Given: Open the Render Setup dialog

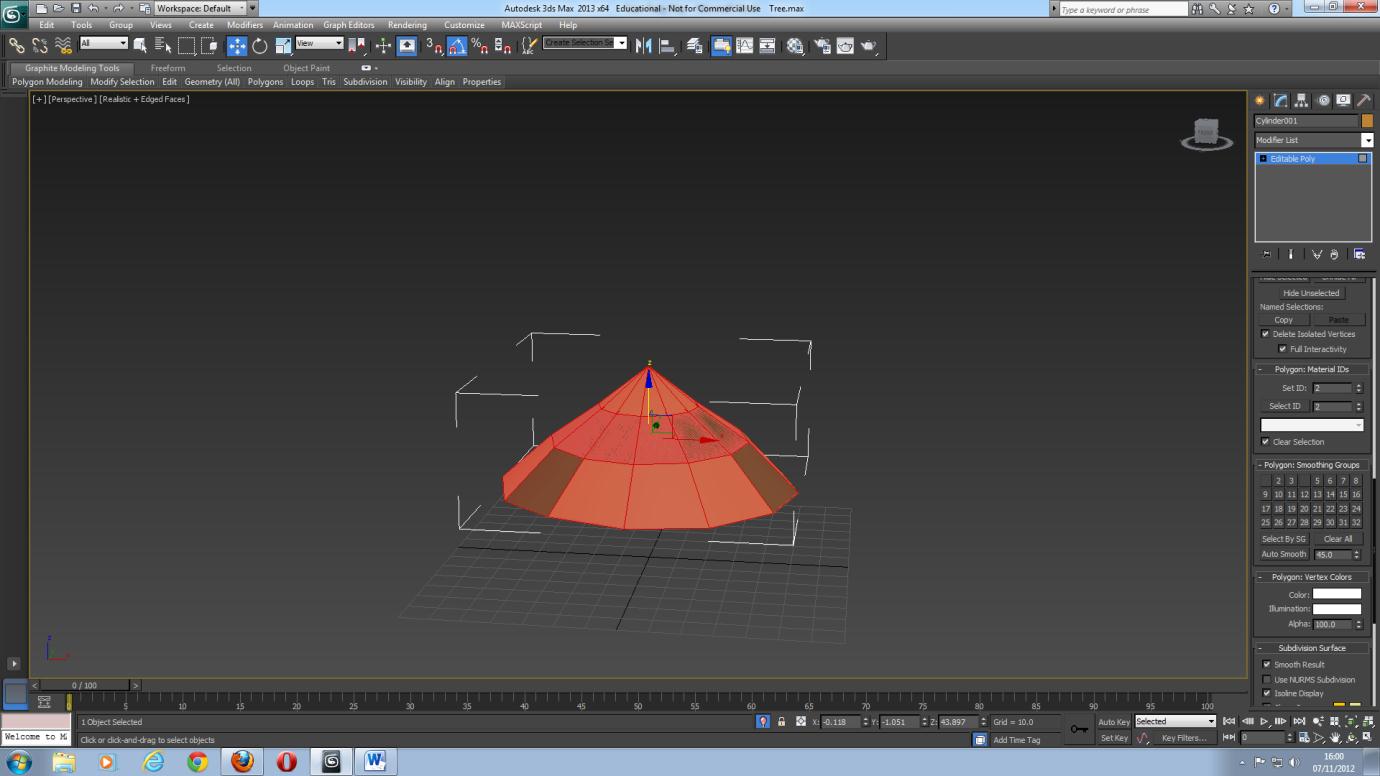Looking at the screenshot, I should click(823, 45).
